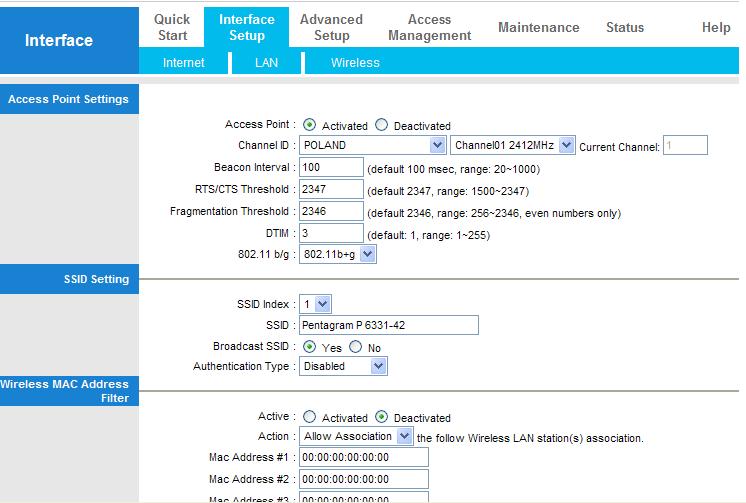The image size is (746, 503).
Task: Open the Allow Association action dropdown
Action: click(x=356, y=436)
